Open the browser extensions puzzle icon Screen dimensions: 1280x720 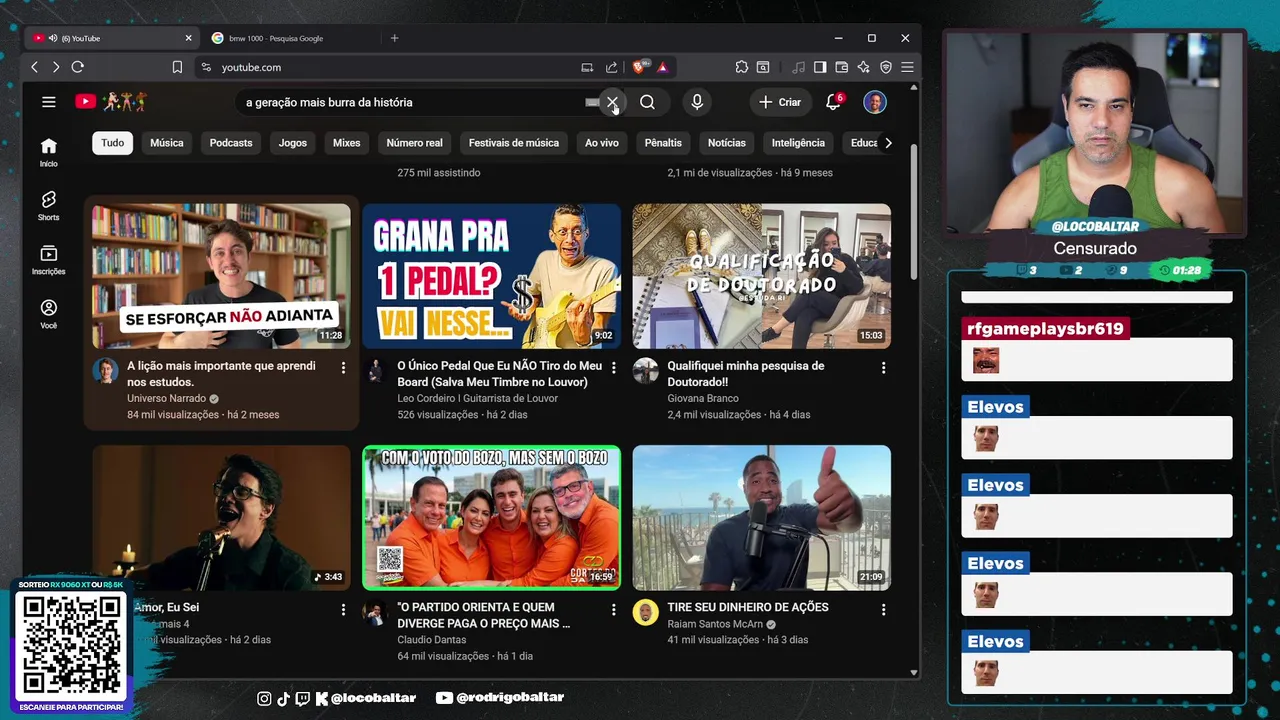coord(741,67)
